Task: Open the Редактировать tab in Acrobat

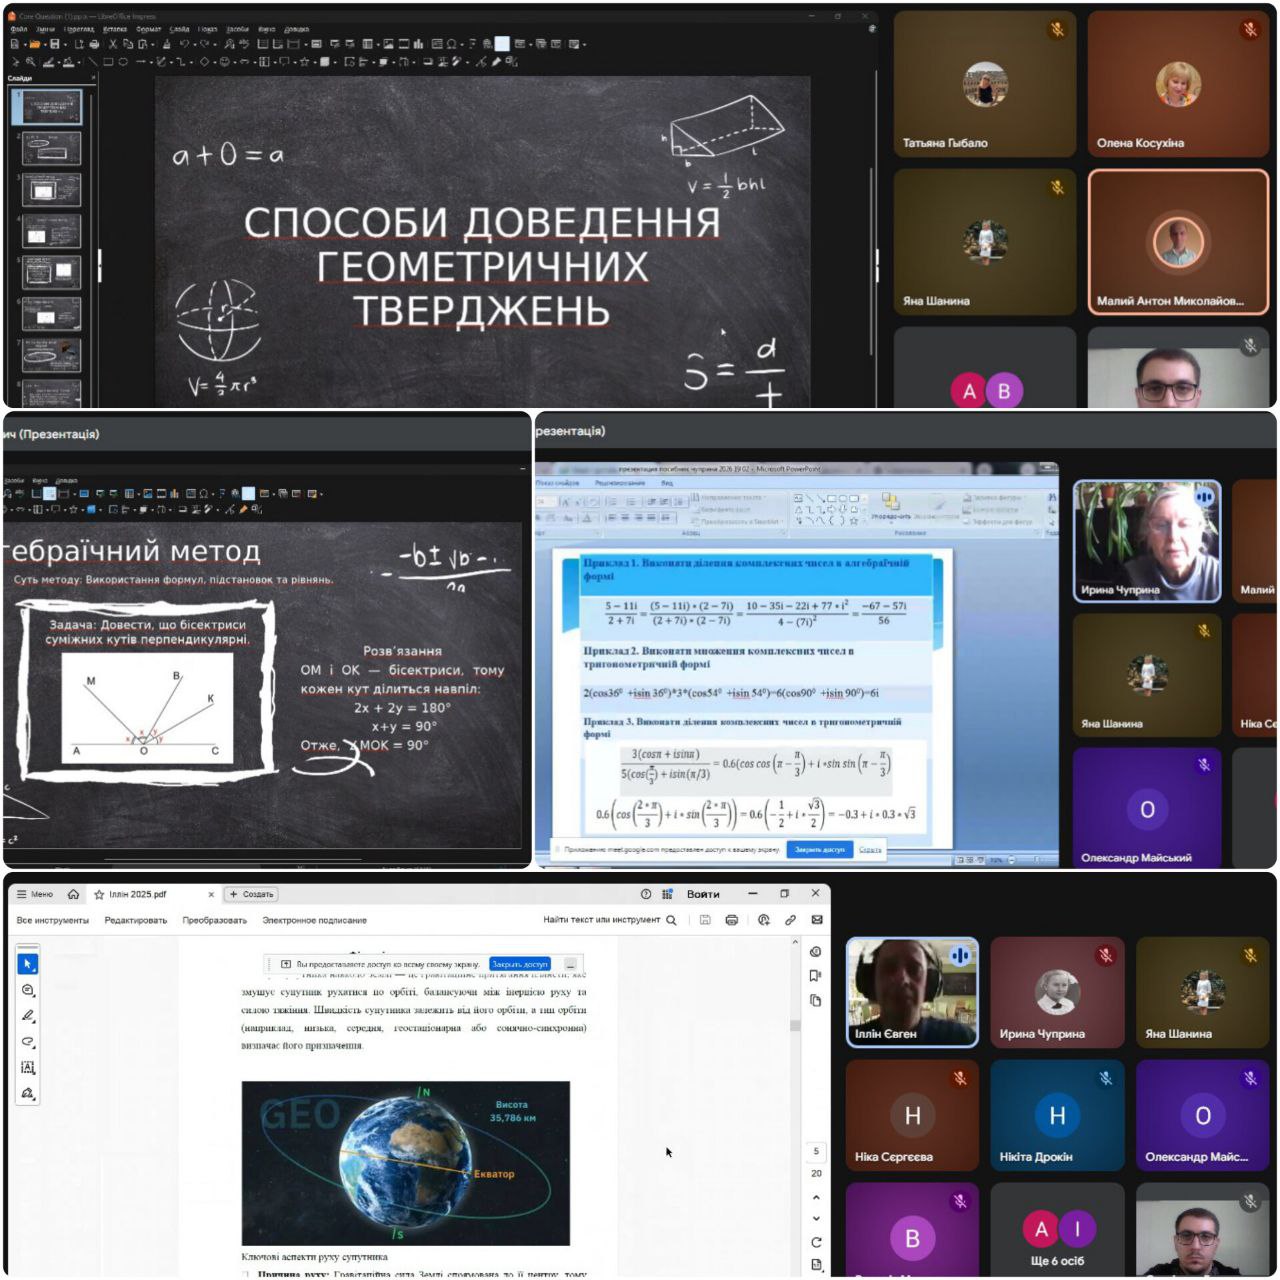Action: (x=135, y=920)
